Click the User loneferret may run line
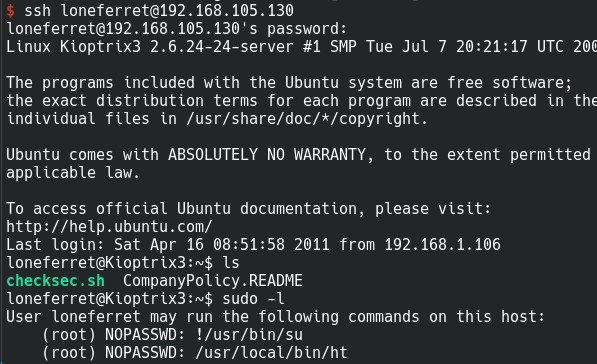597x364 pixels. pyautogui.click(x=276, y=317)
